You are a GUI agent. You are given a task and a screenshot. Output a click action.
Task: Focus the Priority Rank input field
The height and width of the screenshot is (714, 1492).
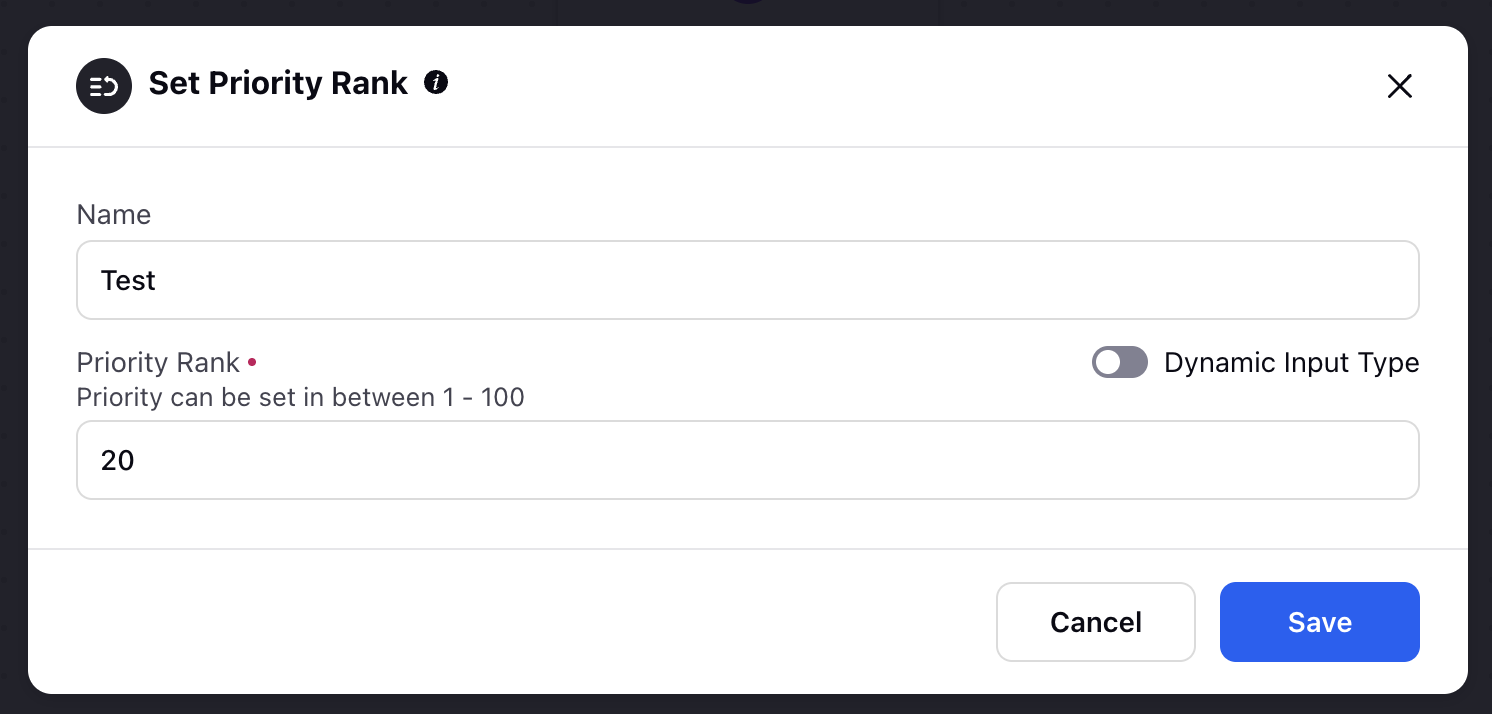coord(748,460)
